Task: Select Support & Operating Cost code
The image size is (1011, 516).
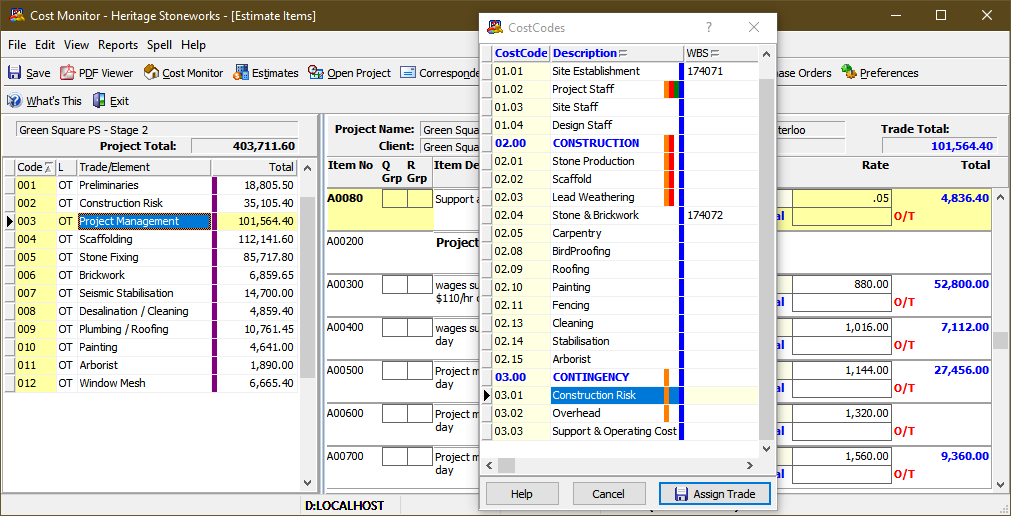Action: point(620,431)
